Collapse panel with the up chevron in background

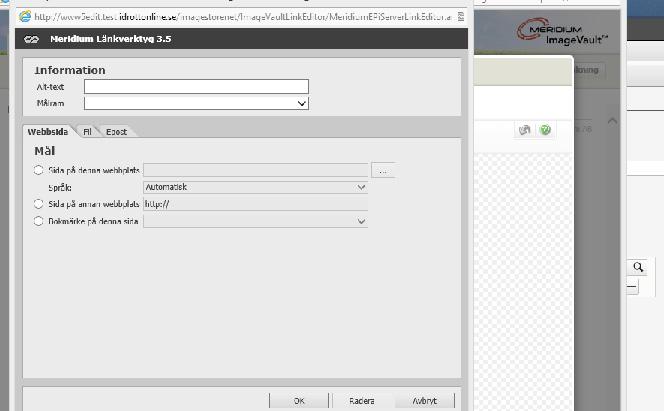612,121
